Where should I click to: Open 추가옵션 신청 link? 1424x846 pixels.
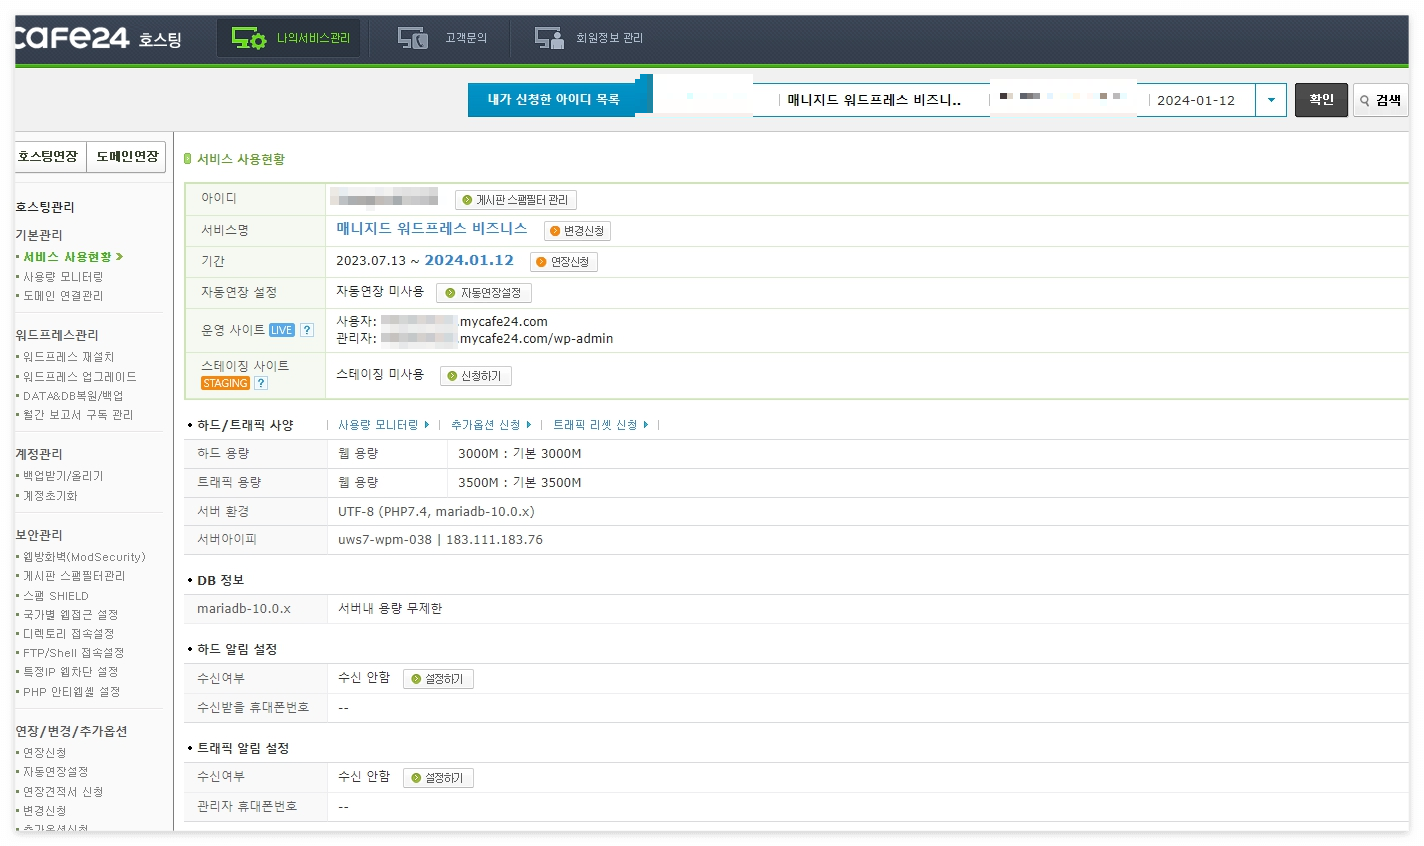coord(491,425)
